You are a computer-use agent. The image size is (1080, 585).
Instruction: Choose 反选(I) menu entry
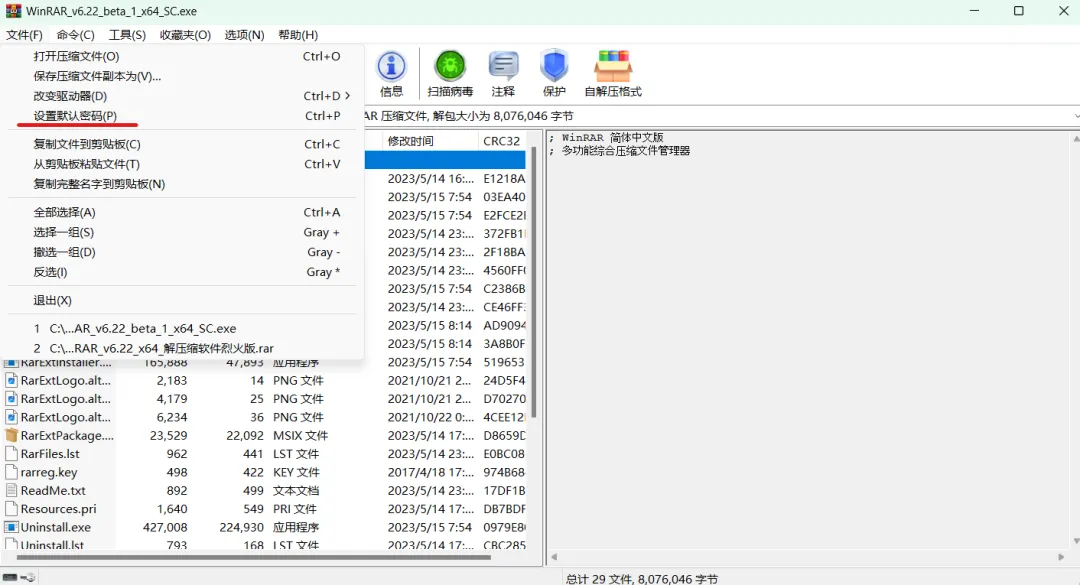coord(182,272)
